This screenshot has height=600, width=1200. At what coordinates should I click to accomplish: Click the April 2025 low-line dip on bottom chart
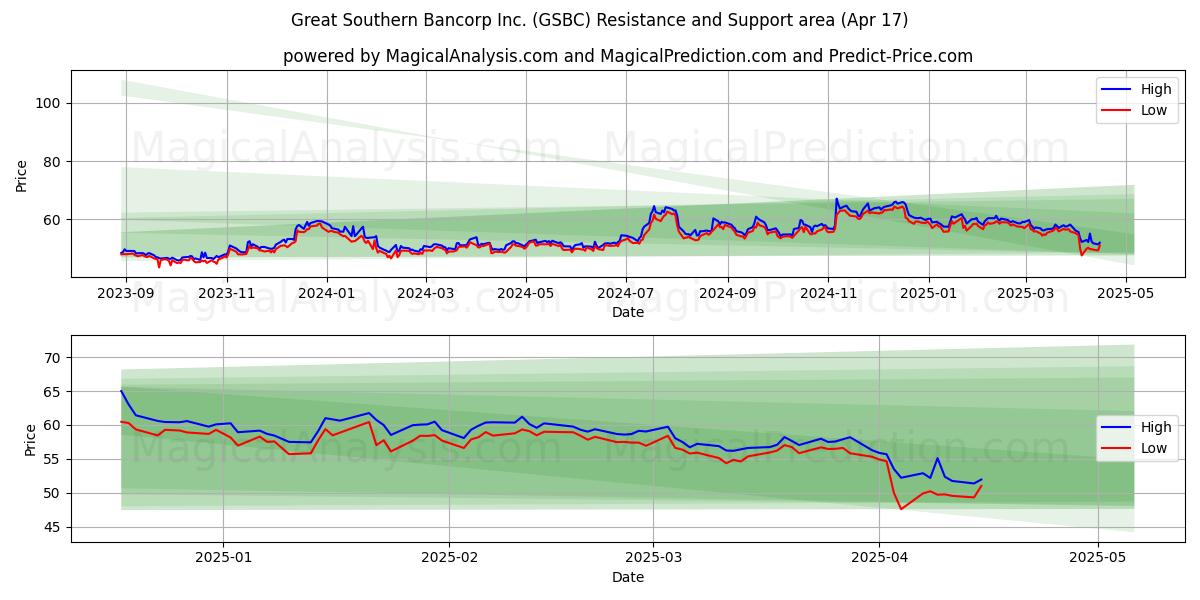click(901, 508)
